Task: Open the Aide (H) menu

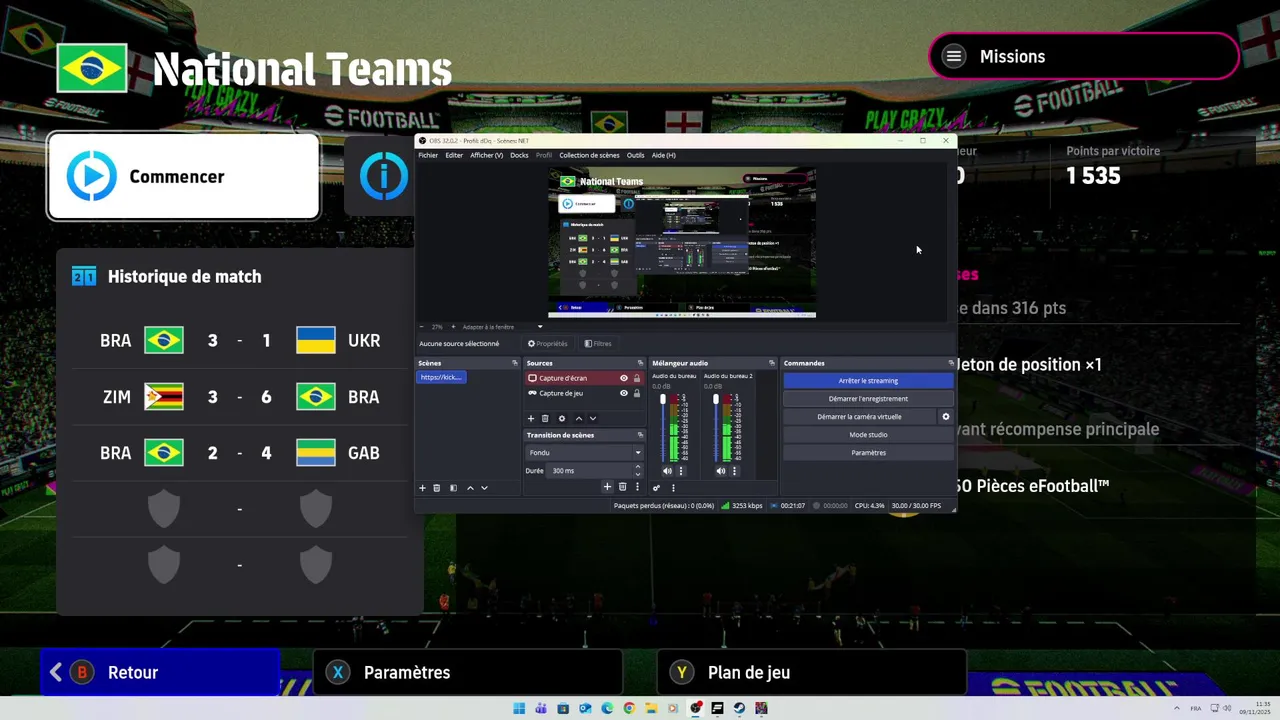Action: 664,155
